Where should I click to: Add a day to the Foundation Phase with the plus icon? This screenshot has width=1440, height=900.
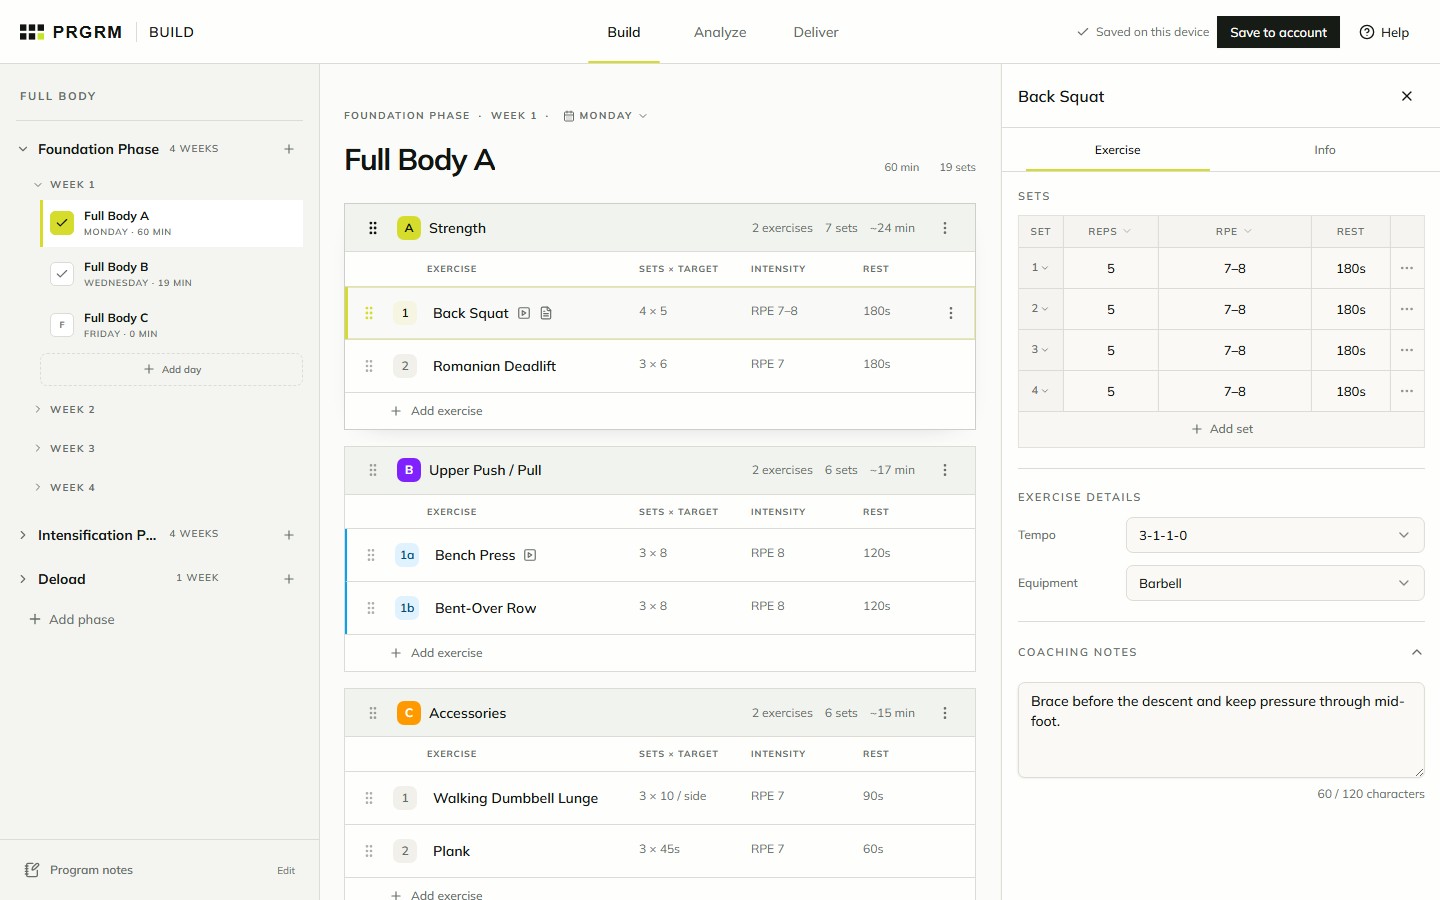289,149
